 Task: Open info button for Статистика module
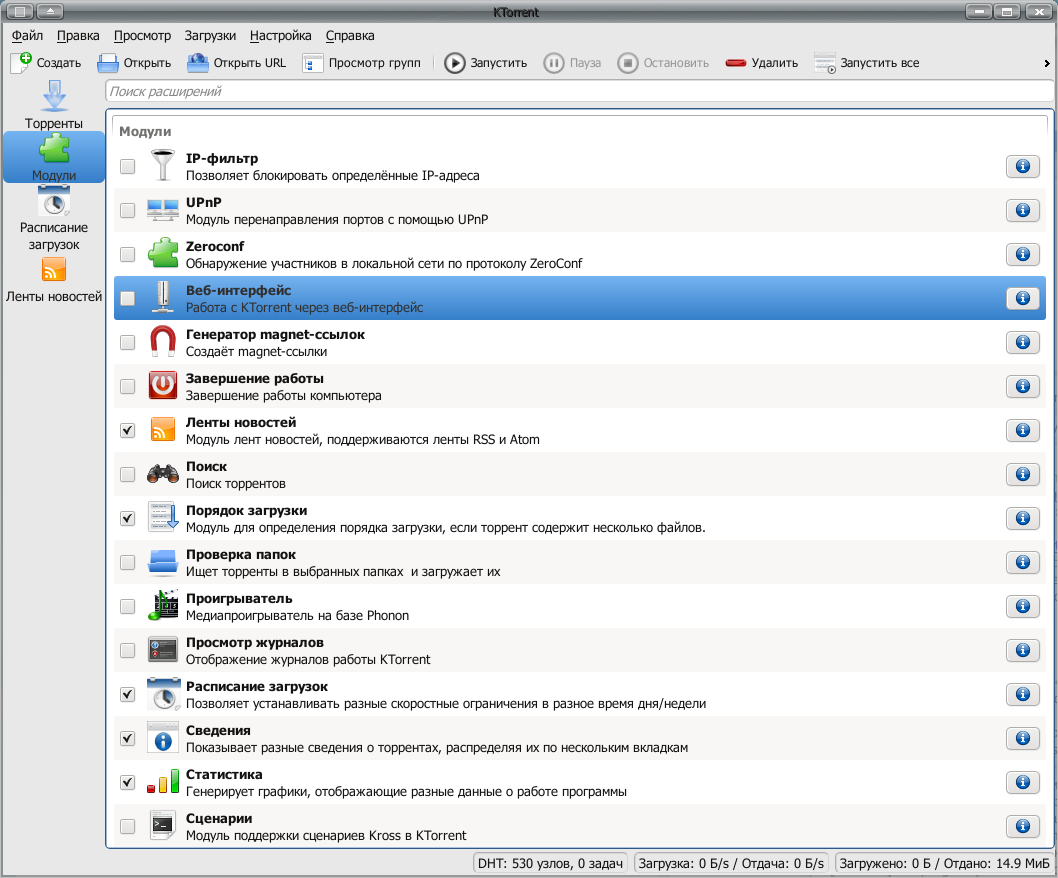(1022, 782)
